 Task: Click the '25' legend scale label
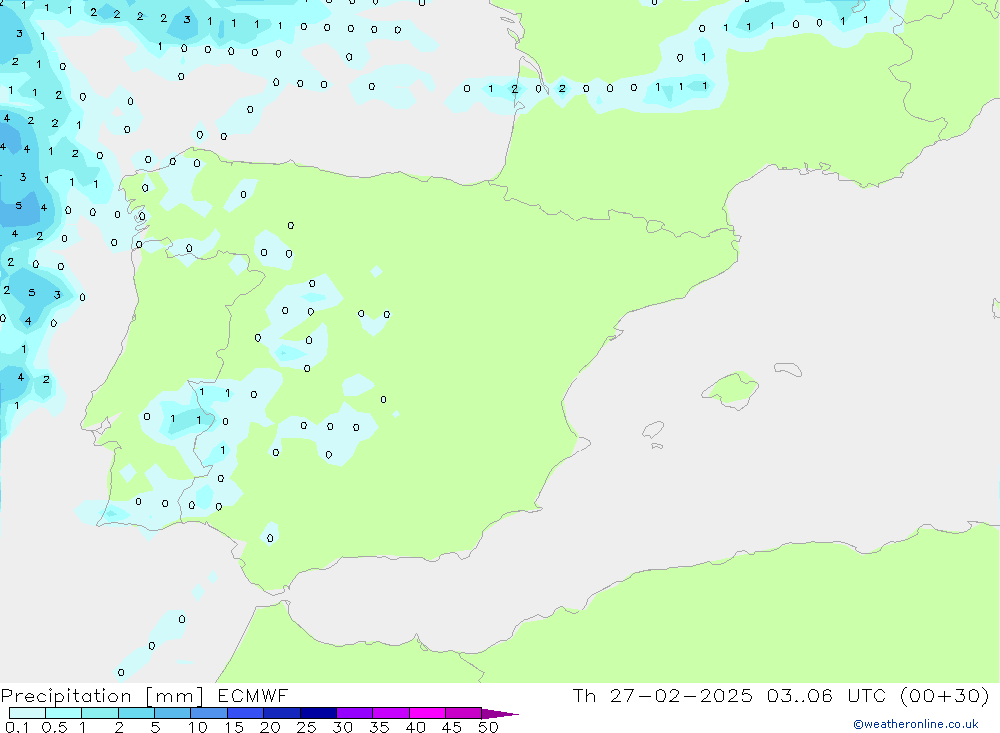pos(307,727)
